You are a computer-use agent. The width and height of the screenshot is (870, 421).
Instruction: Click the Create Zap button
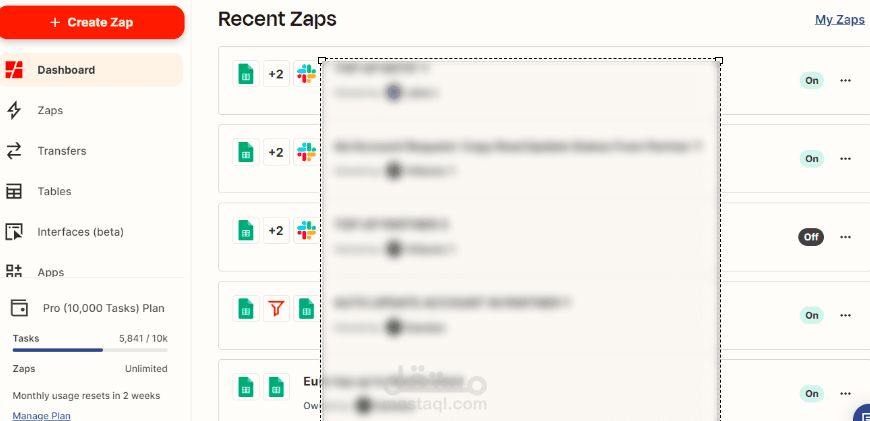tap(92, 23)
